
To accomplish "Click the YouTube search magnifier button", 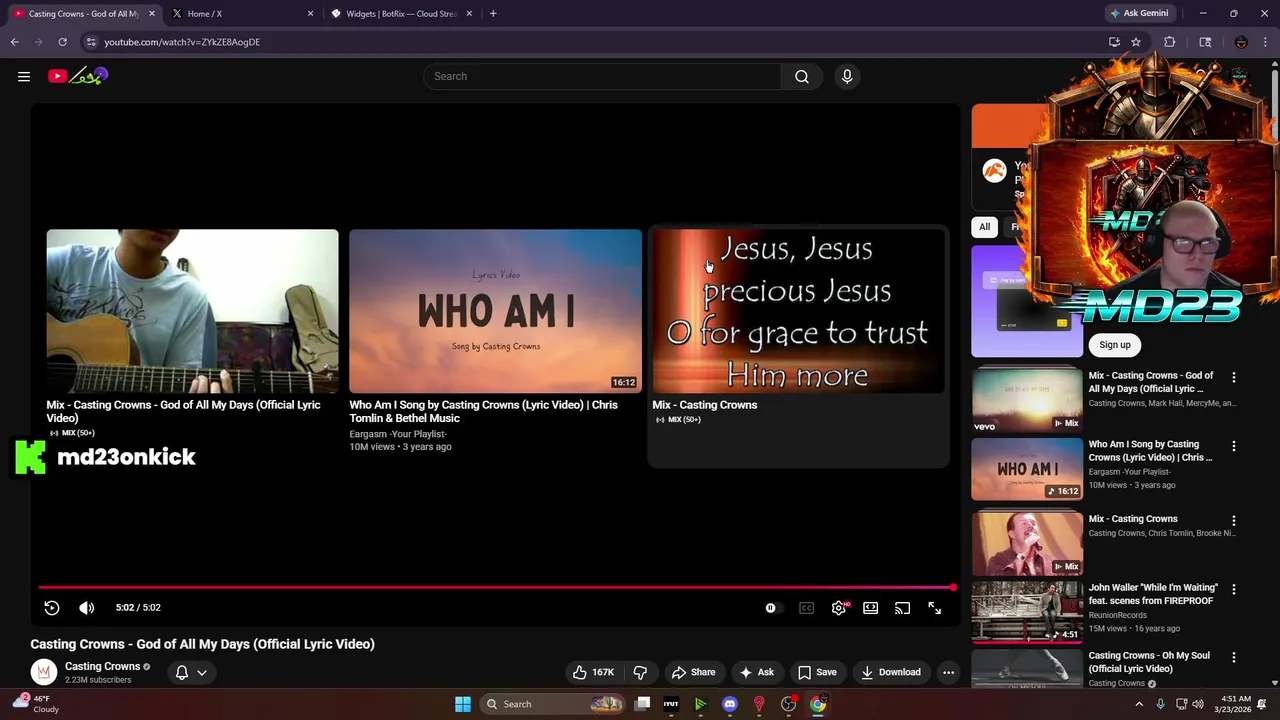I will tap(802, 76).
